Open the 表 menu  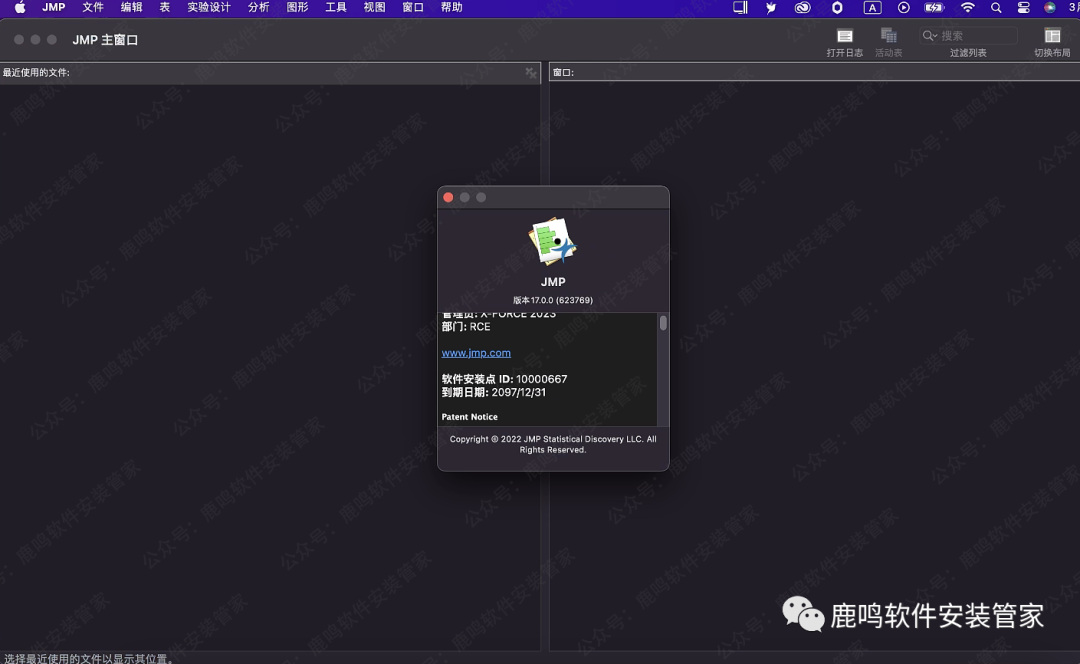165,8
